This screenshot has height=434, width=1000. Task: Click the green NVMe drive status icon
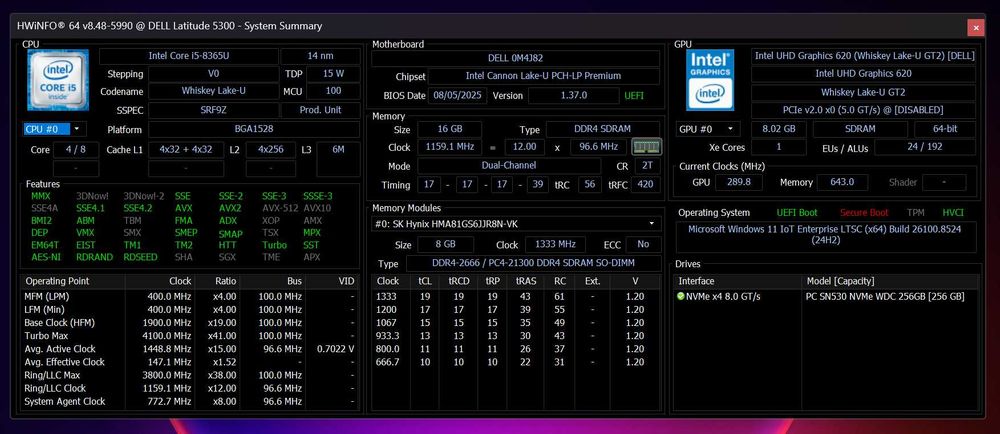(680, 296)
